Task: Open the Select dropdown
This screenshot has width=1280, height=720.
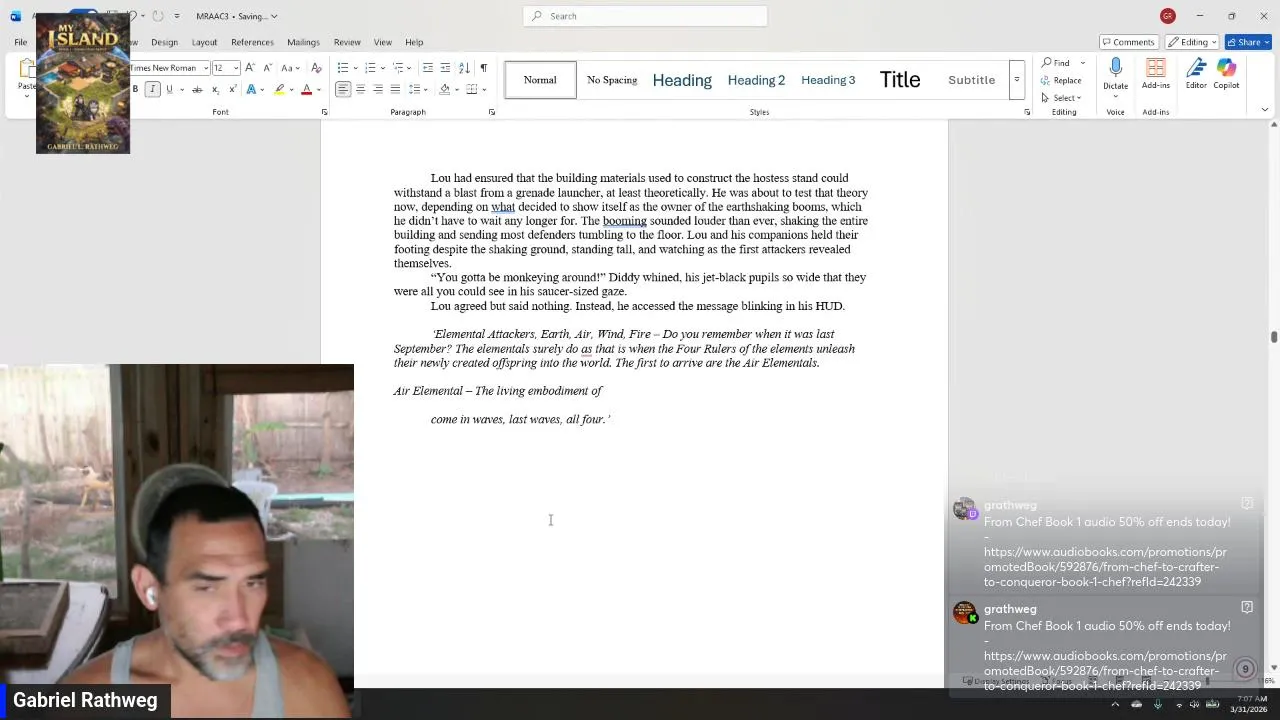Action: click(1062, 97)
